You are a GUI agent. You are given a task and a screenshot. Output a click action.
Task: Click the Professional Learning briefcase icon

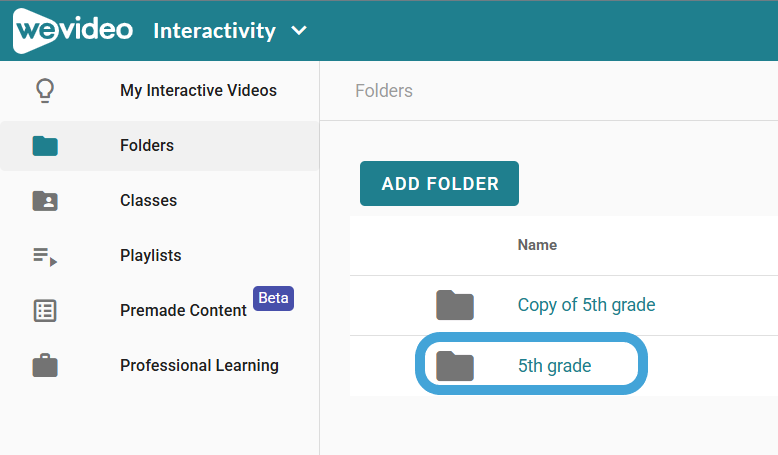pos(45,366)
